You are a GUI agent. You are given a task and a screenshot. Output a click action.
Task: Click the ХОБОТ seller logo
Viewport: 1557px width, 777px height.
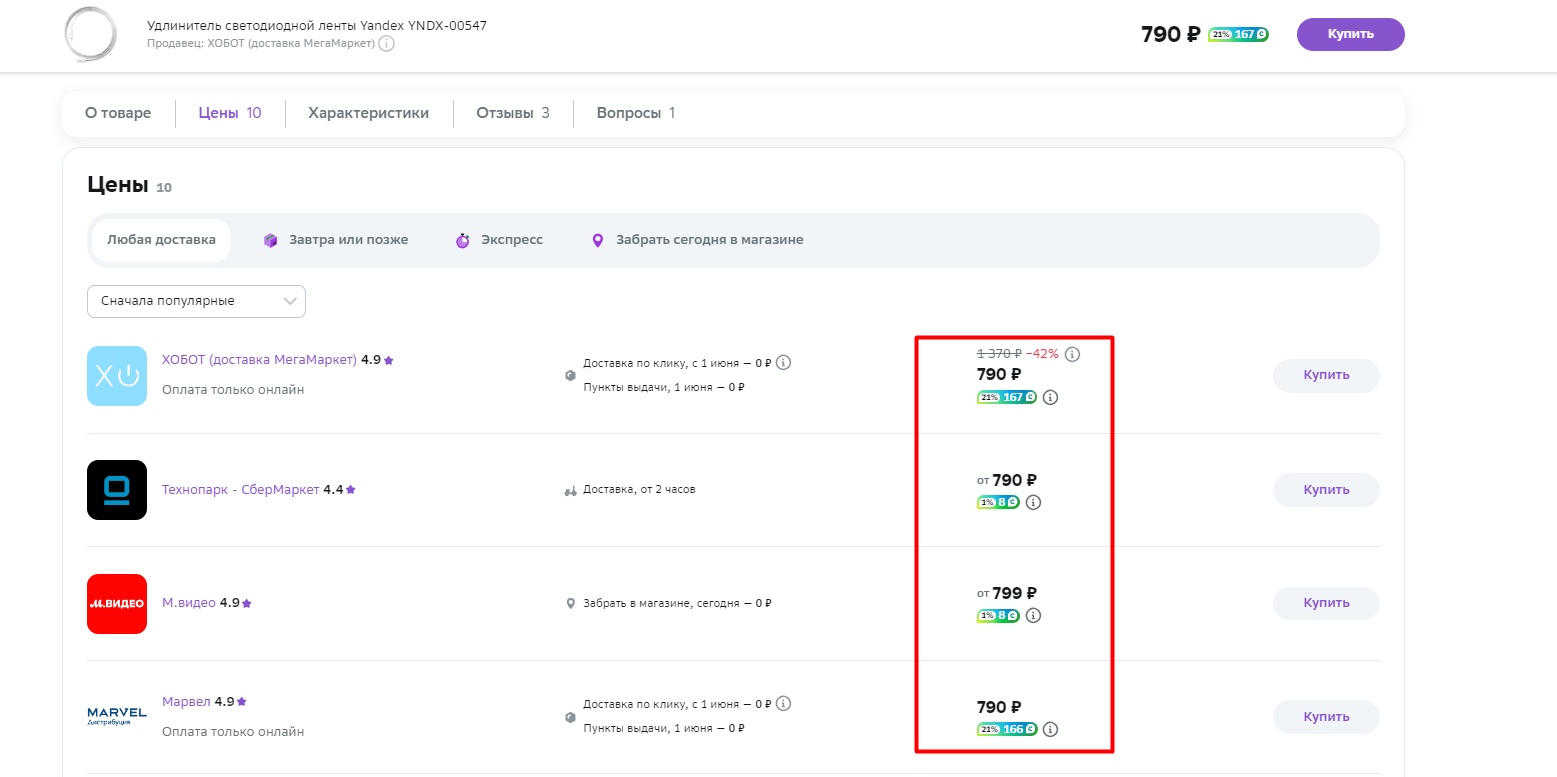click(117, 376)
